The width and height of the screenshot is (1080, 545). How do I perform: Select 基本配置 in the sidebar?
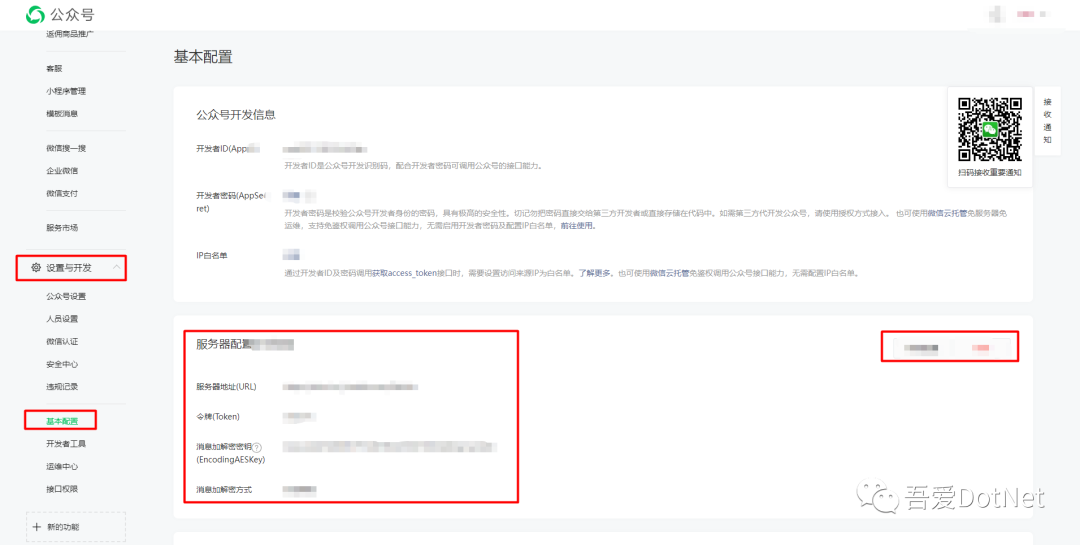tap(62, 421)
